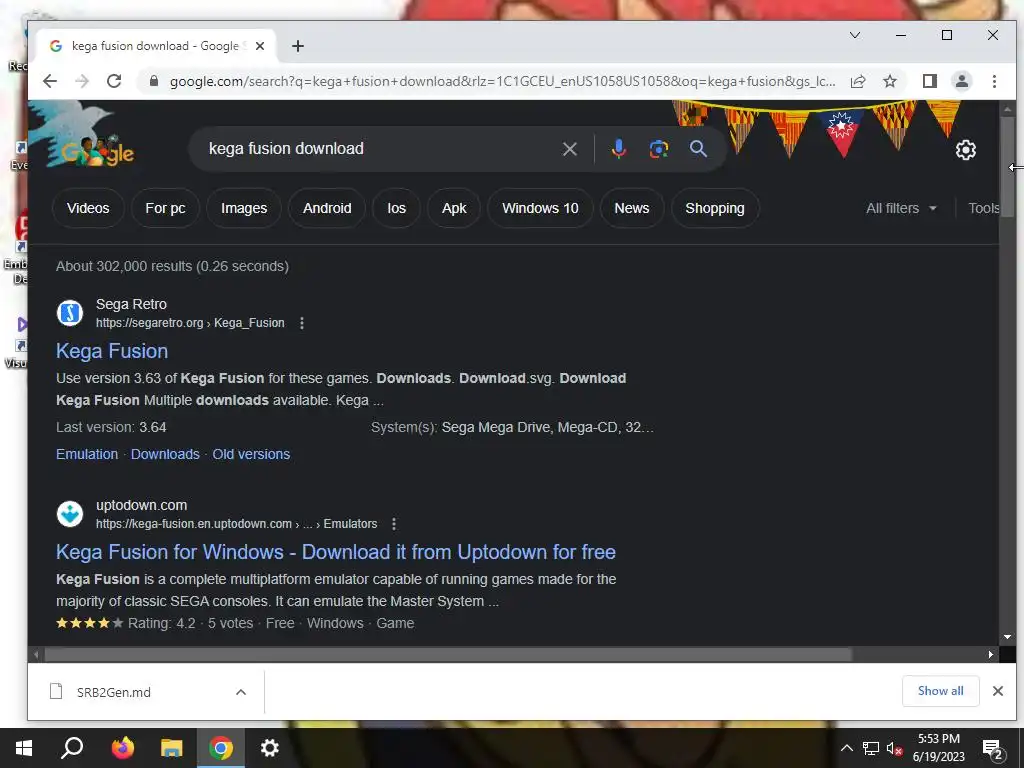Screen dimensions: 1024x768
Task: Search by image with Google Lens icon
Action: pyautogui.click(x=659, y=149)
